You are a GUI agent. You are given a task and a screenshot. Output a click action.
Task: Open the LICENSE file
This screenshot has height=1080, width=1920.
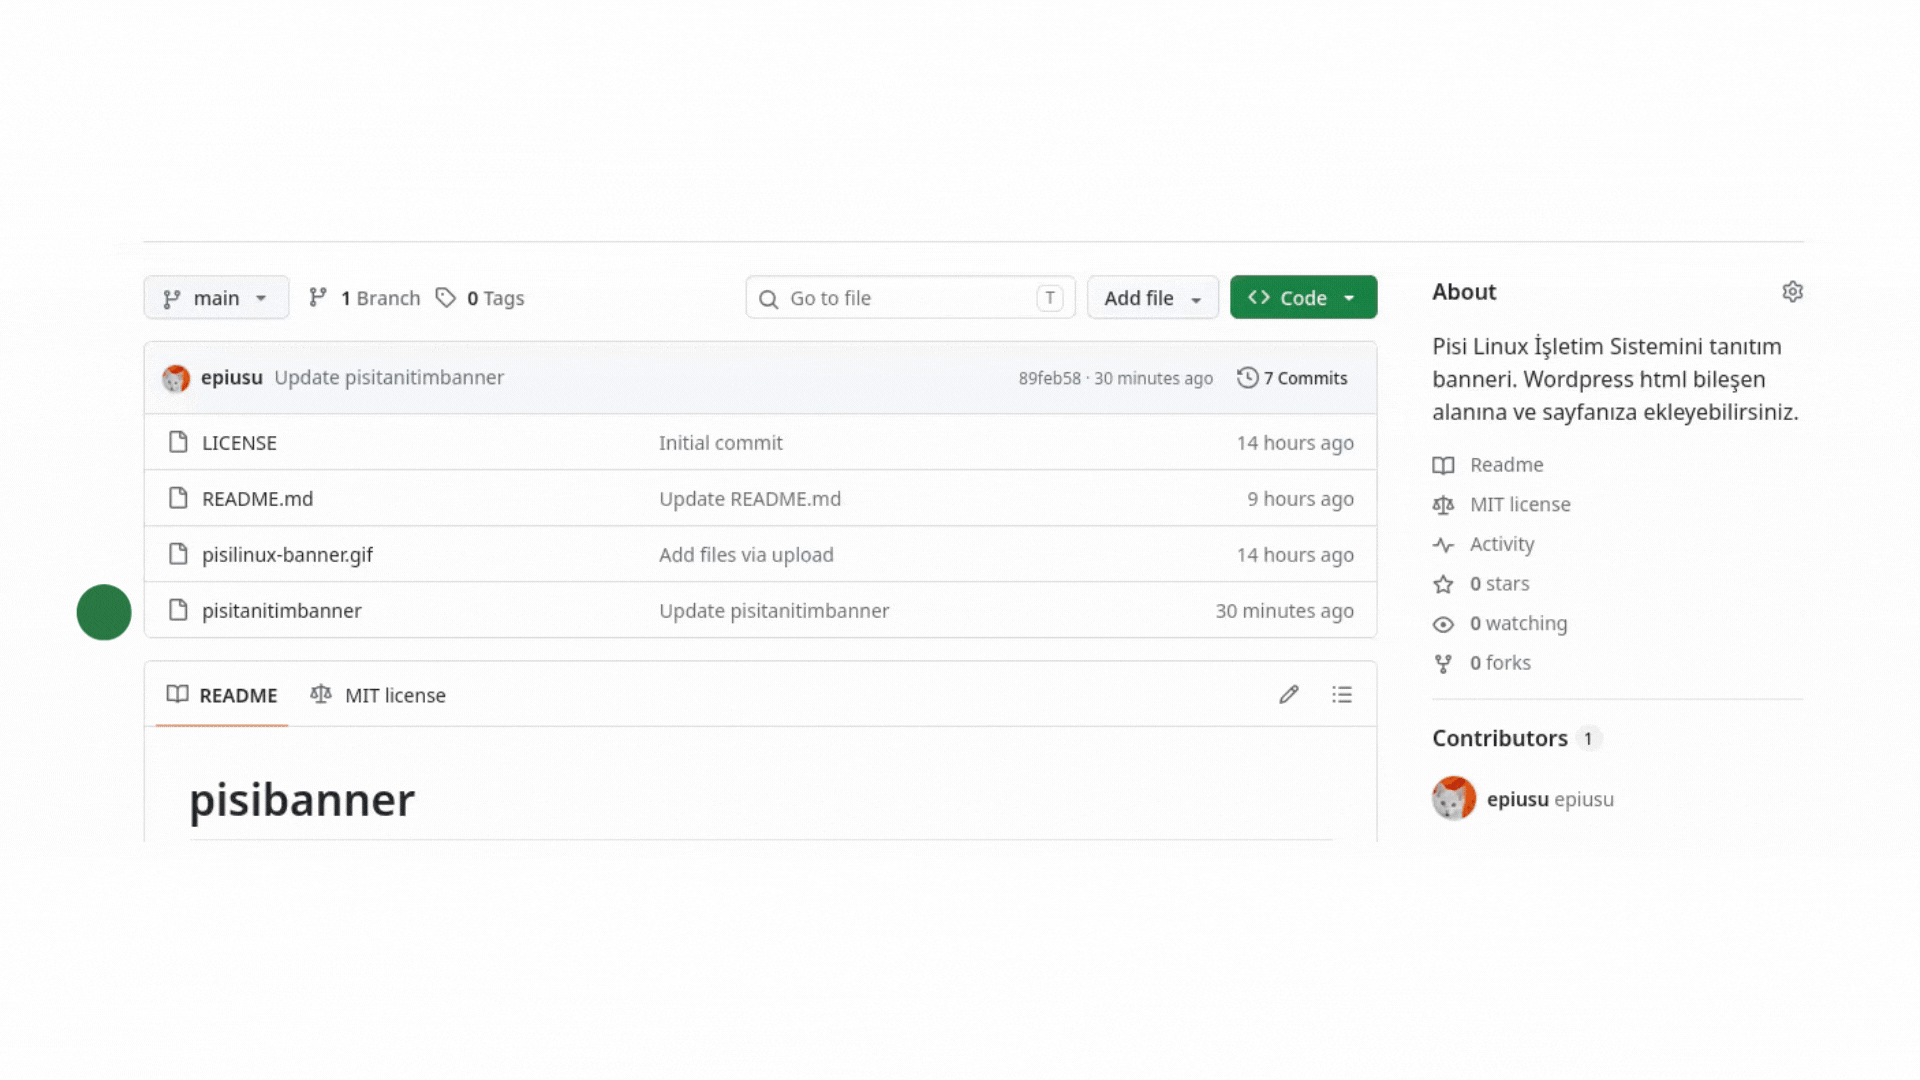tap(239, 443)
